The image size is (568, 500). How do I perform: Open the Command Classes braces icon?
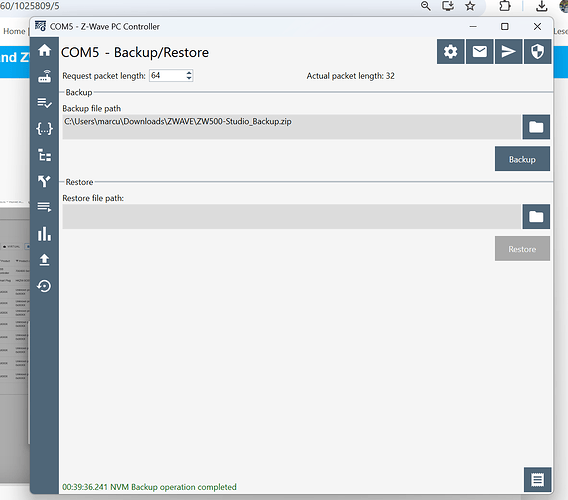[x=45, y=129]
